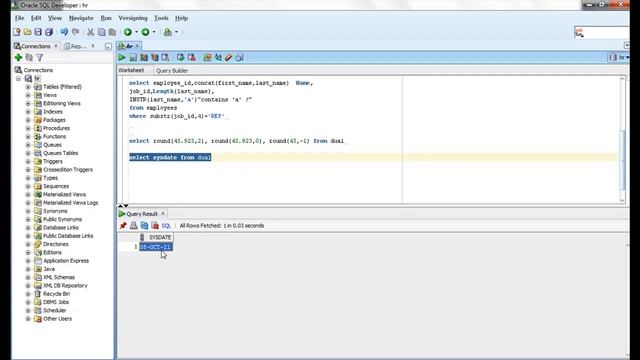Open the dropdown arrow beside Forward icon
Screen dimensions: 640x360
click(154, 32)
